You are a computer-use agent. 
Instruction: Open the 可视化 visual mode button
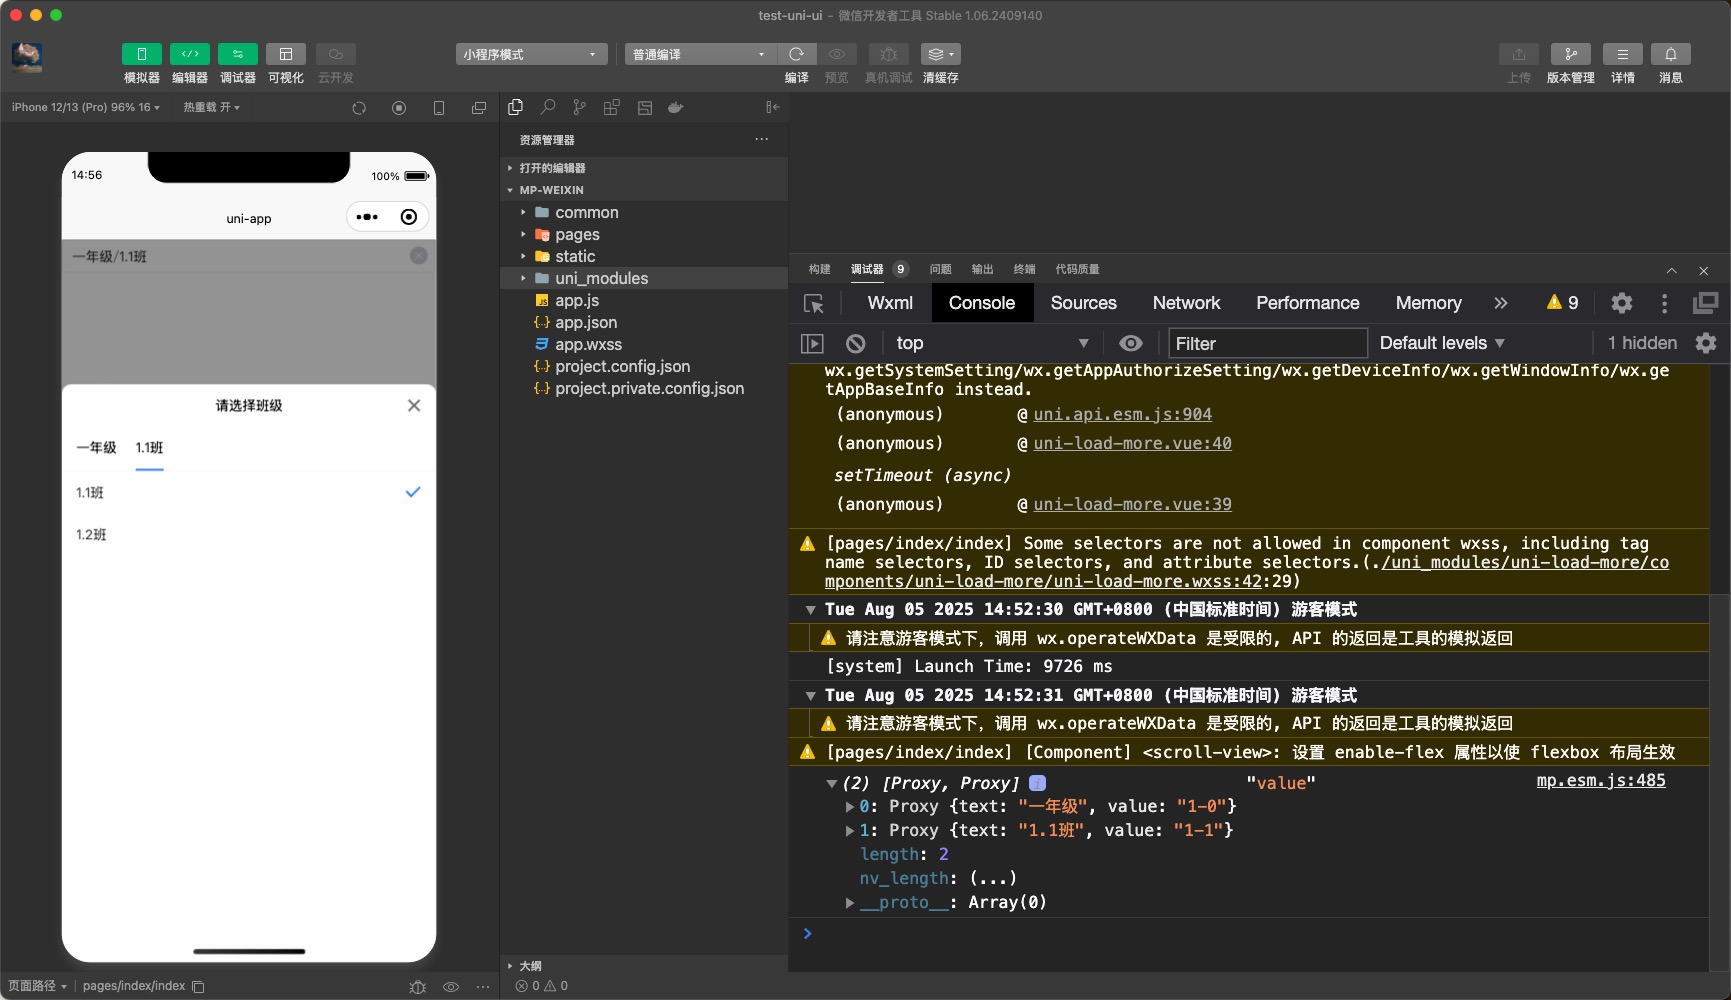click(x=285, y=54)
